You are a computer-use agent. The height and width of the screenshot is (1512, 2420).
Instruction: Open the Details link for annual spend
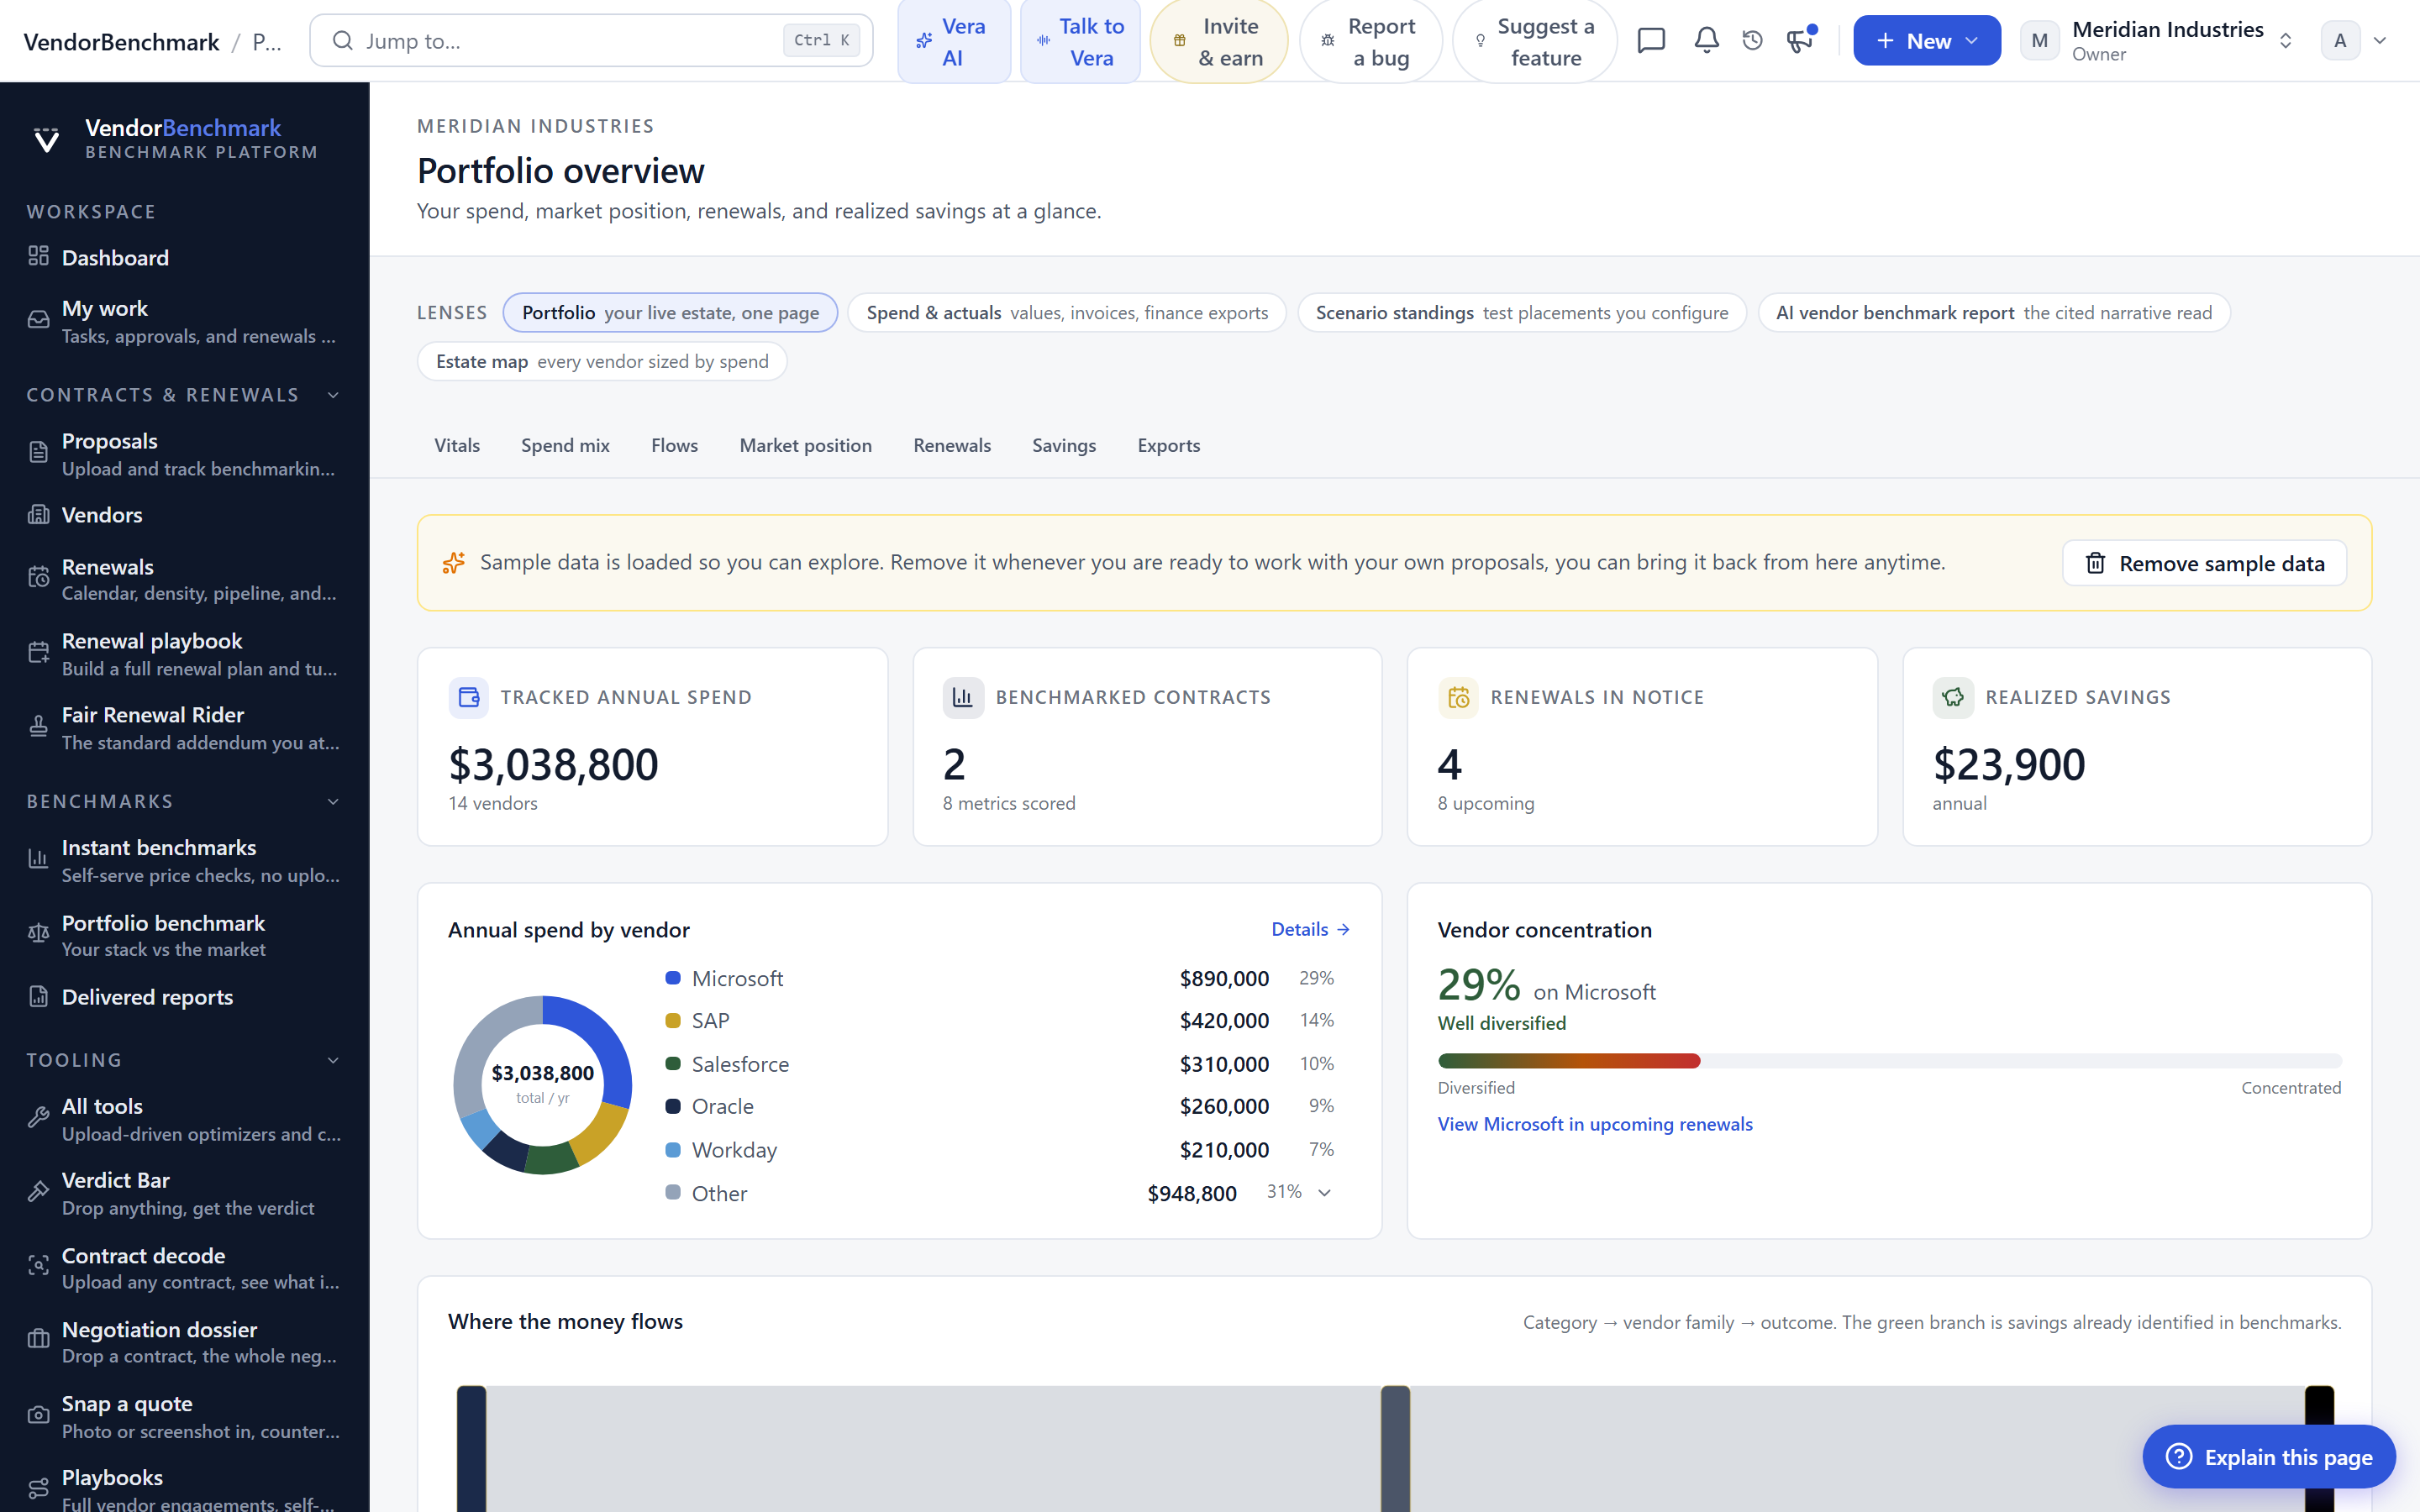pos(1310,929)
